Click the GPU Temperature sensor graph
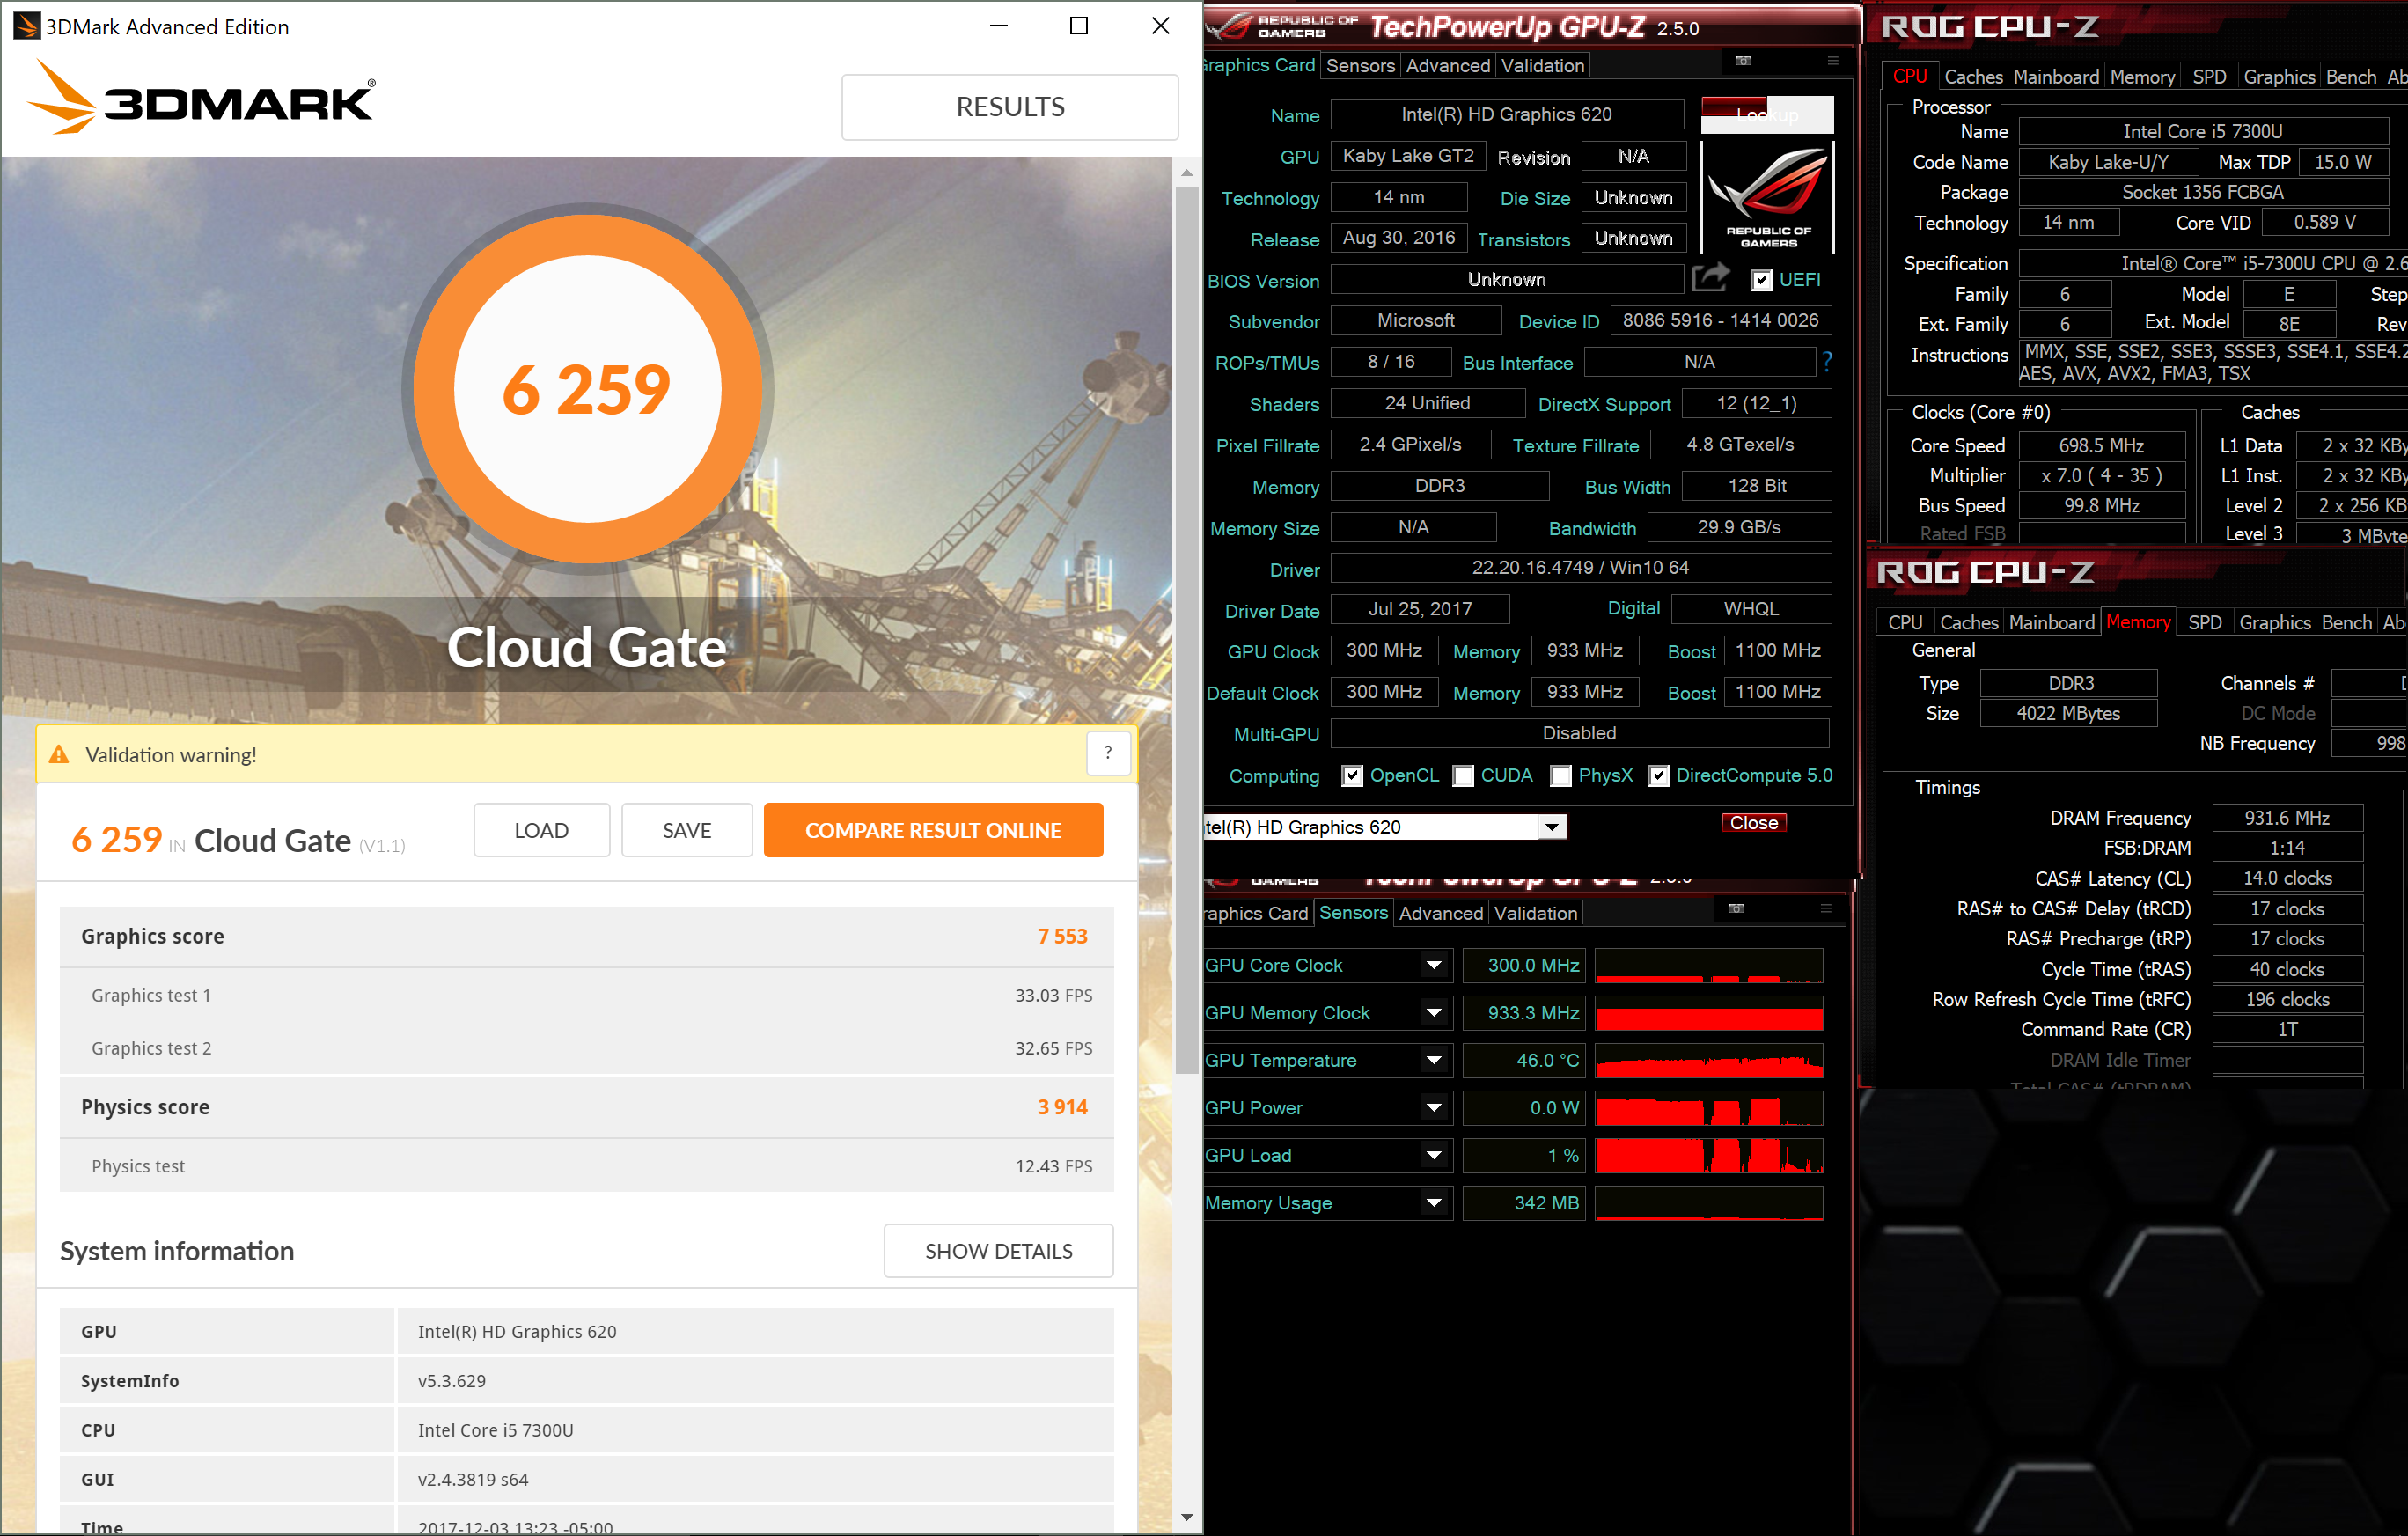The height and width of the screenshot is (1536, 2408). 1709,1060
